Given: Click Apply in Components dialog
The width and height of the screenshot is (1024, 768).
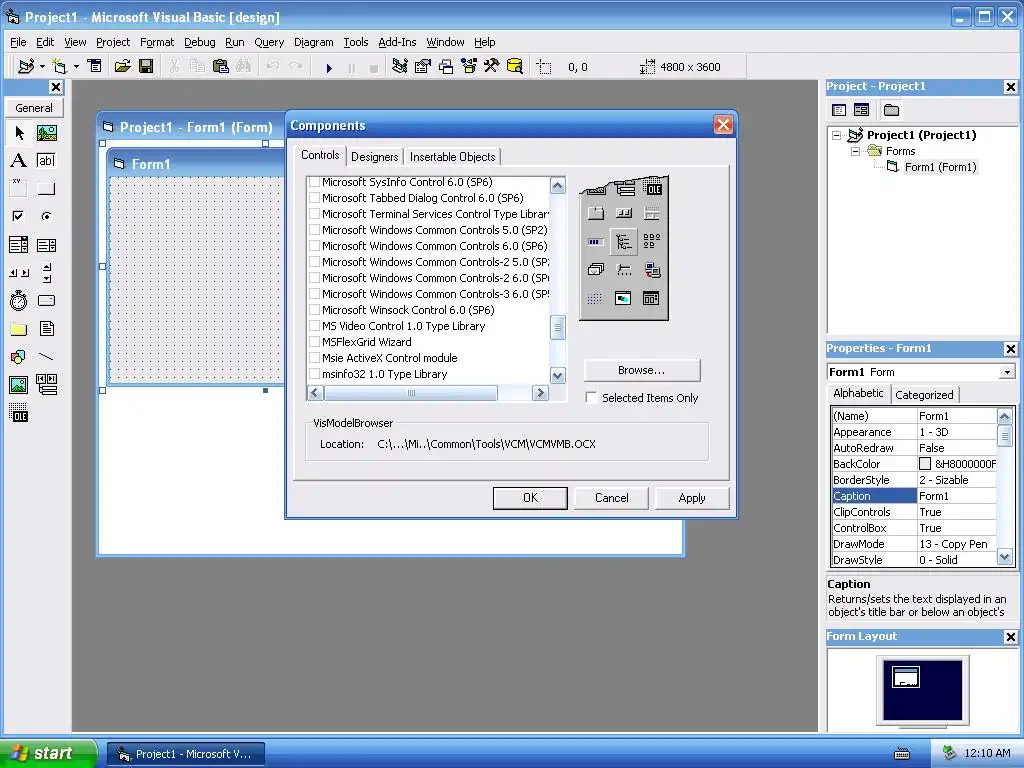Looking at the screenshot, I should coord(692,498).
